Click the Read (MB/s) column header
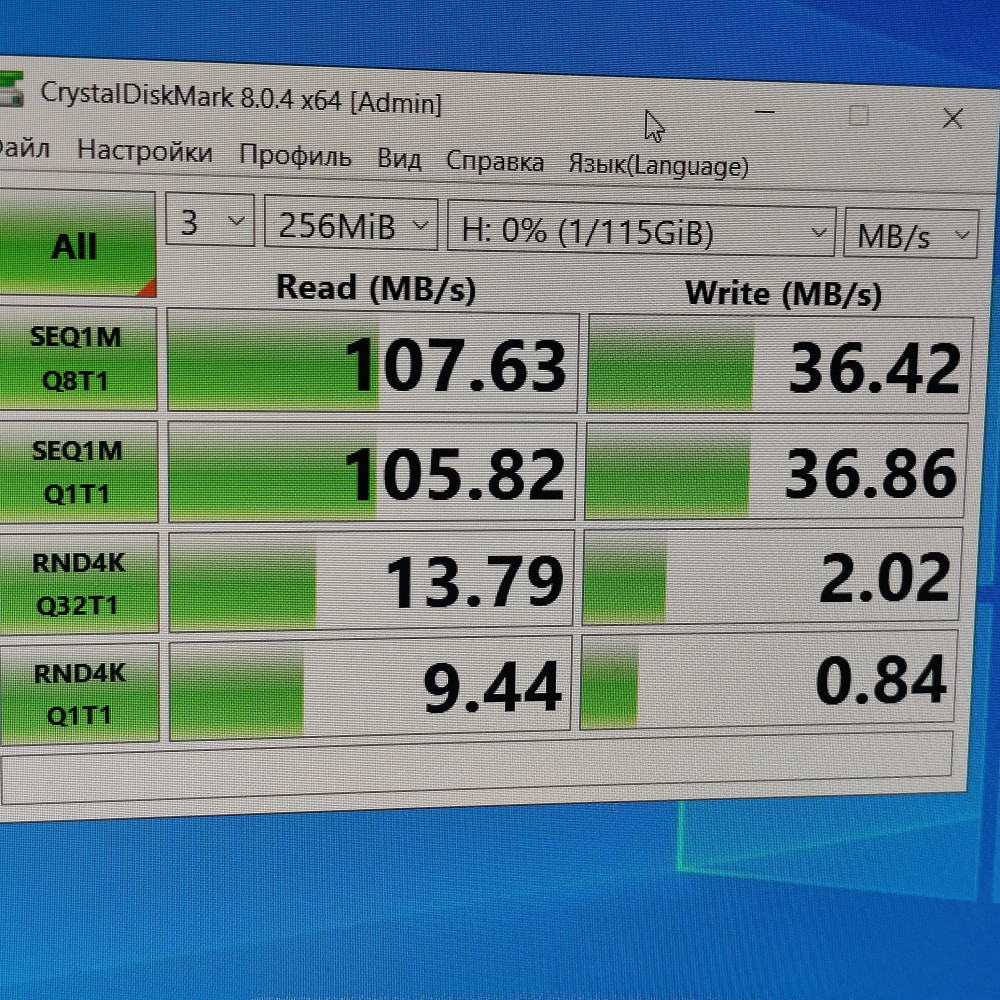Viewport: 1000px width, 1000px height. (376, 288)
